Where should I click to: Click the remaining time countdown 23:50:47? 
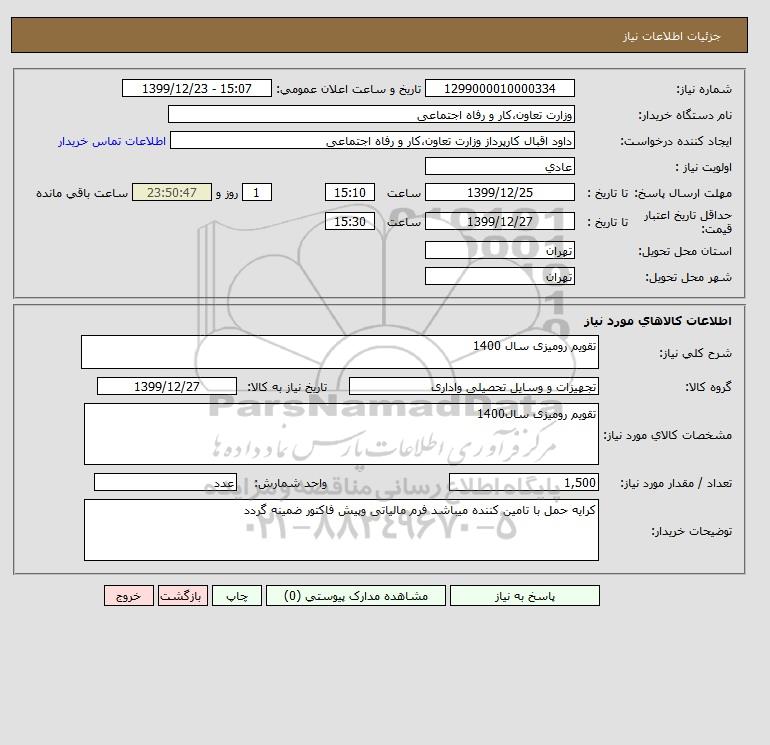pos(172,193)
